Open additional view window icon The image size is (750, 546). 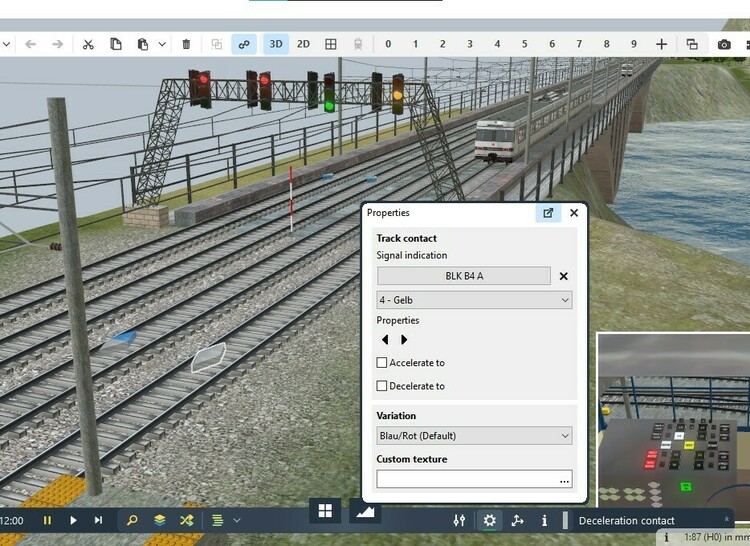[x=692, y=44]
